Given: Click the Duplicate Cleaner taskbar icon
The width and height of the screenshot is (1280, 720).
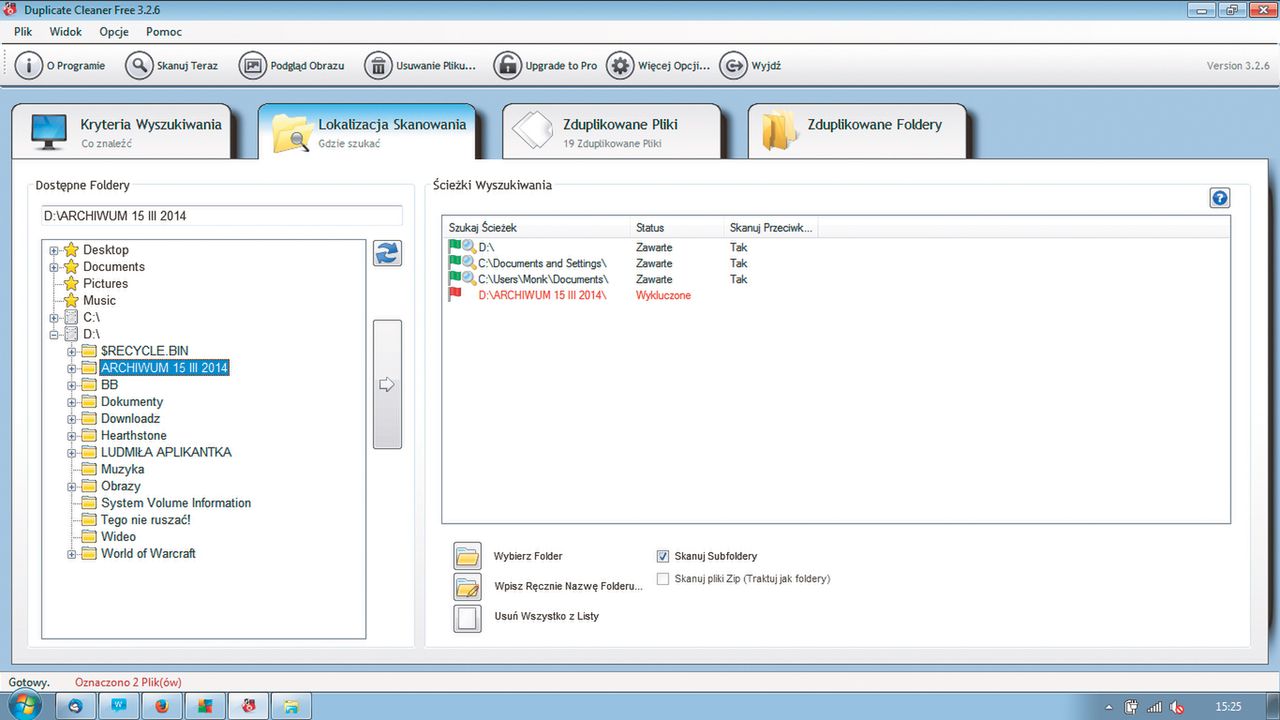Looking at the screenshot, I should [247, 706].
